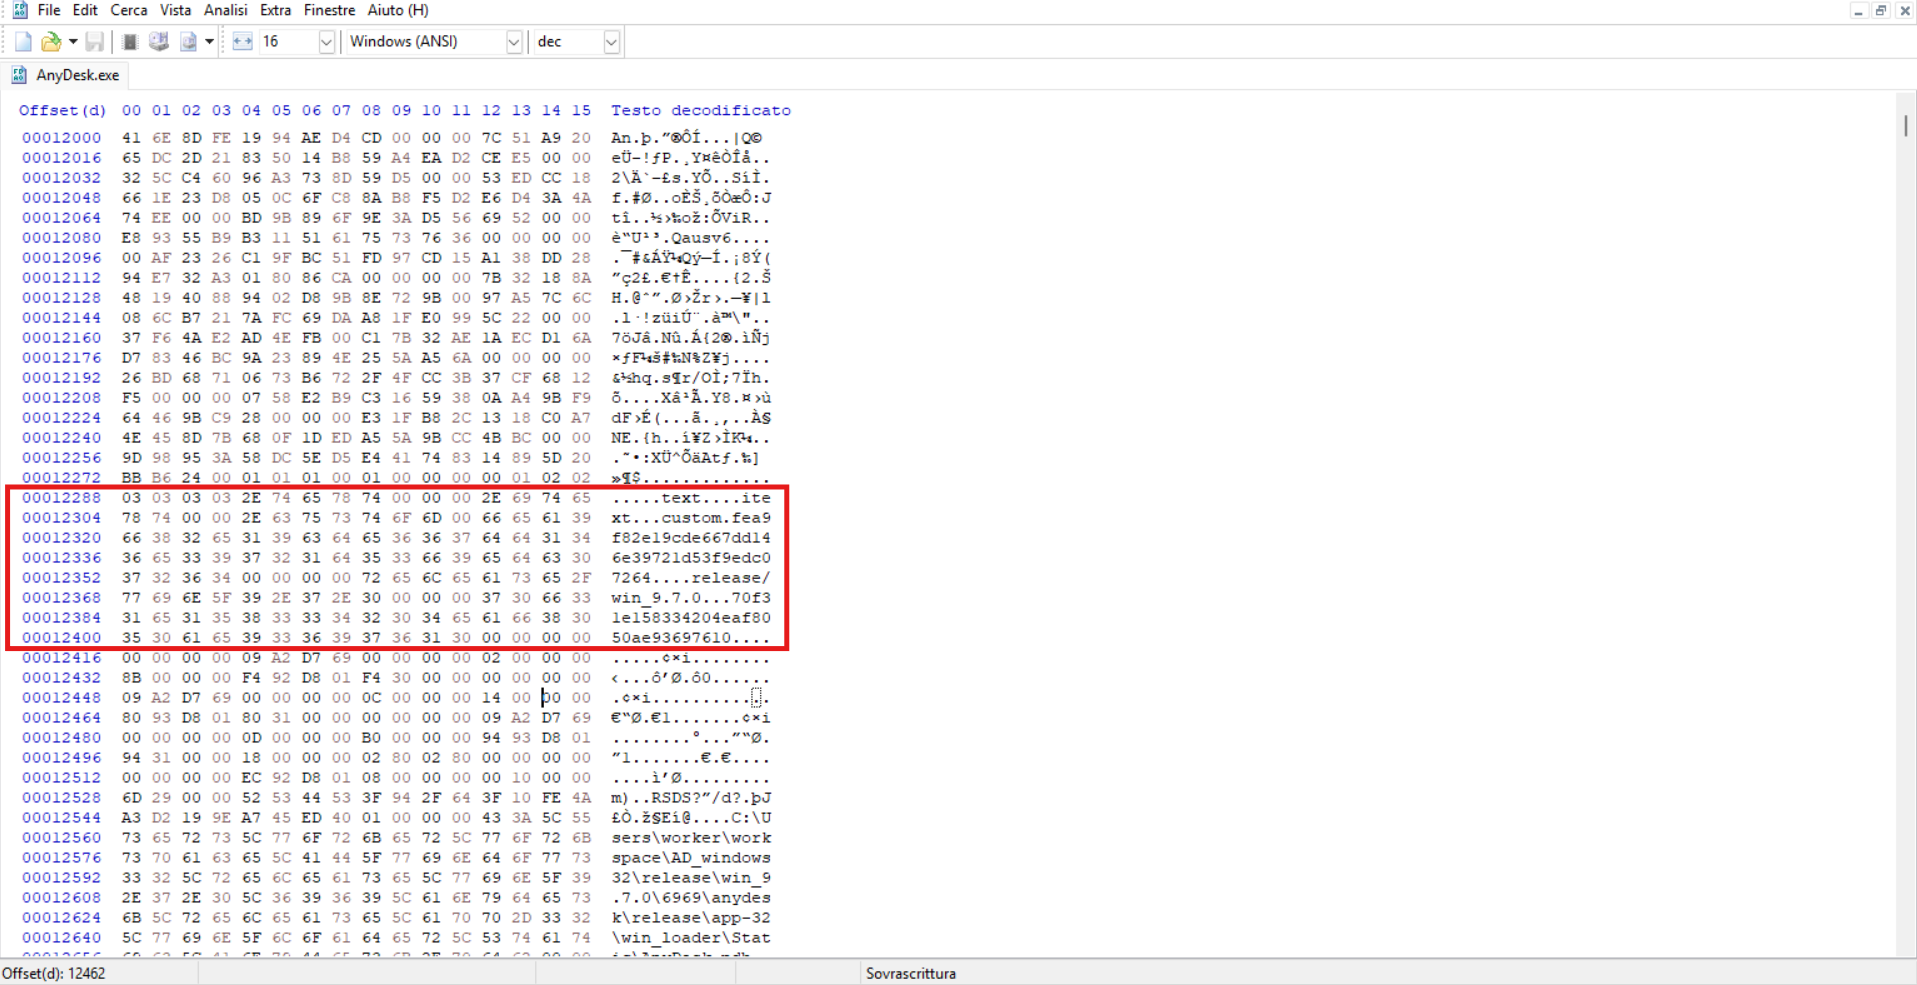Click the bytes-per-row width arrows icon

[242, 42]
